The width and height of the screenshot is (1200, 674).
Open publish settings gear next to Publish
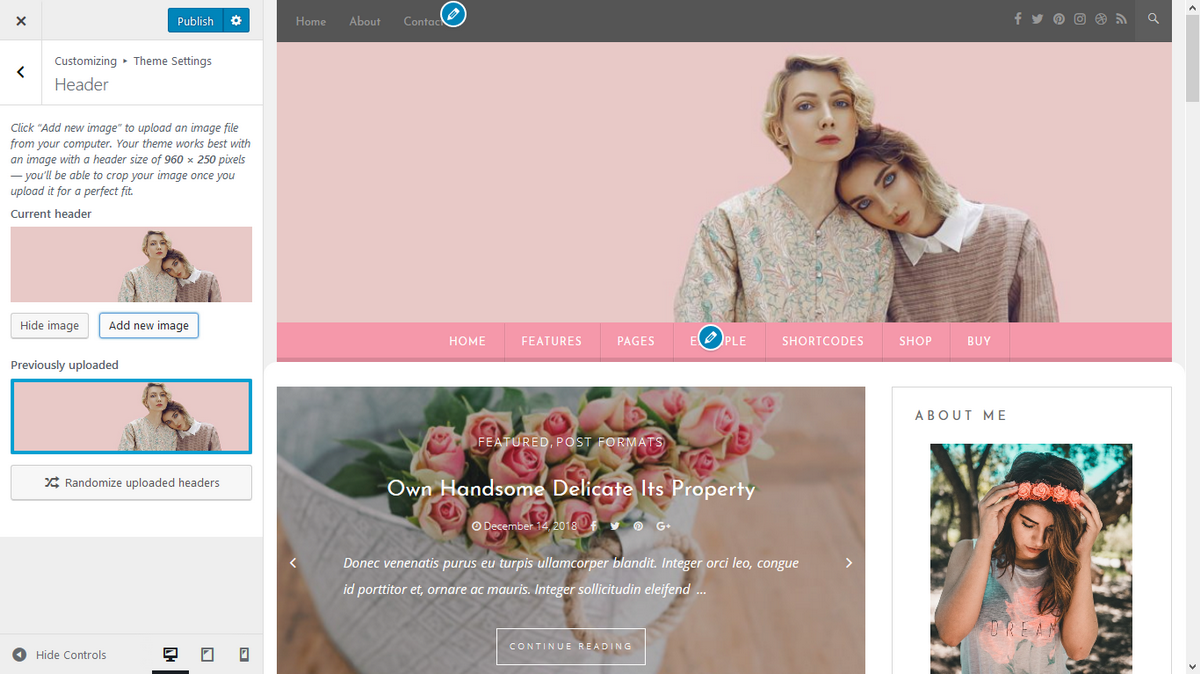tap(236, 21)
